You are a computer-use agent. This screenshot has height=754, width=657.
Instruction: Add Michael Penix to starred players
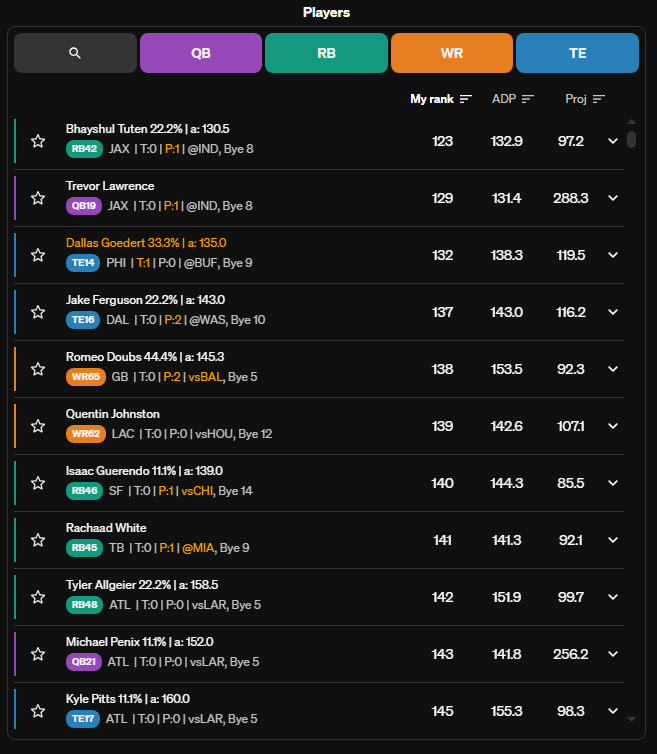point(38,654)
